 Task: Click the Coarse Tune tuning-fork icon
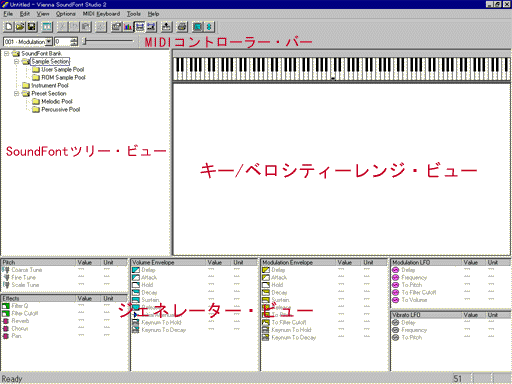[6, 270]
